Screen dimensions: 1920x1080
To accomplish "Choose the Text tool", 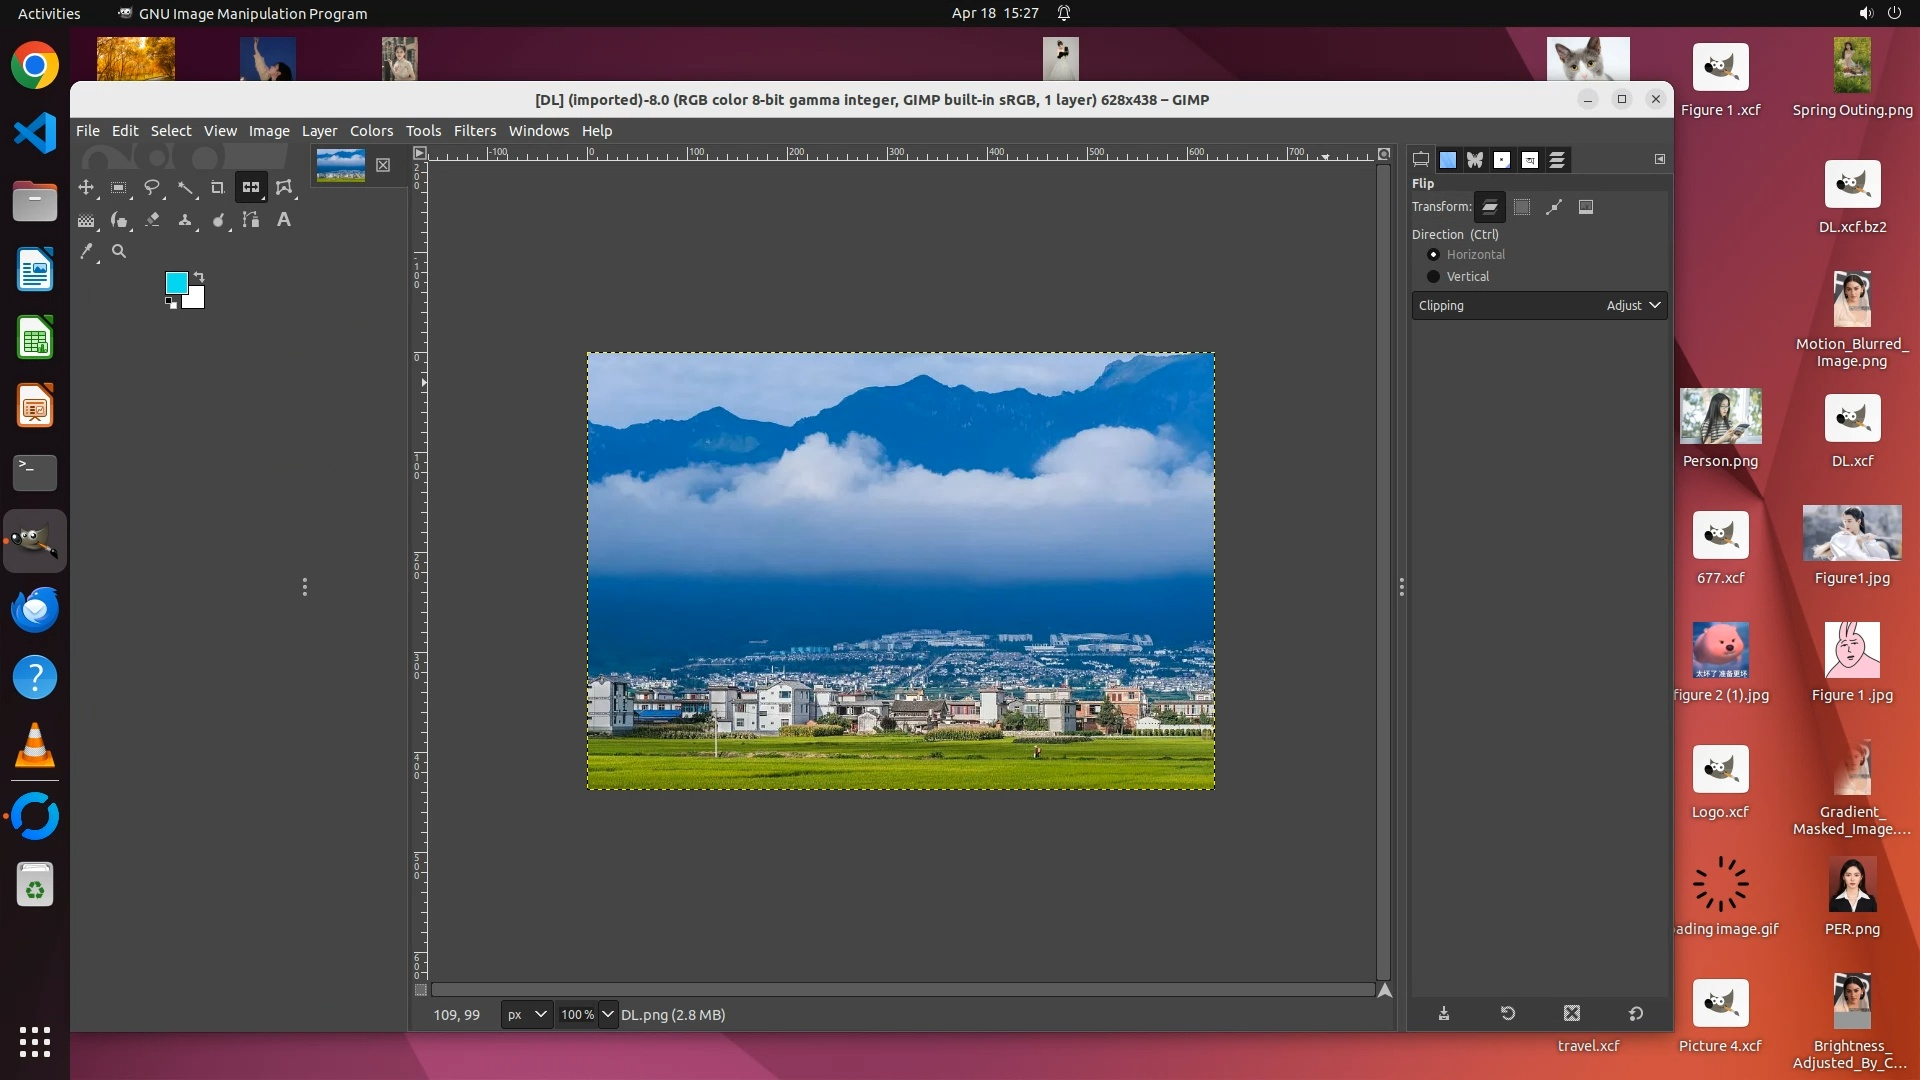I will pos(284,220).
